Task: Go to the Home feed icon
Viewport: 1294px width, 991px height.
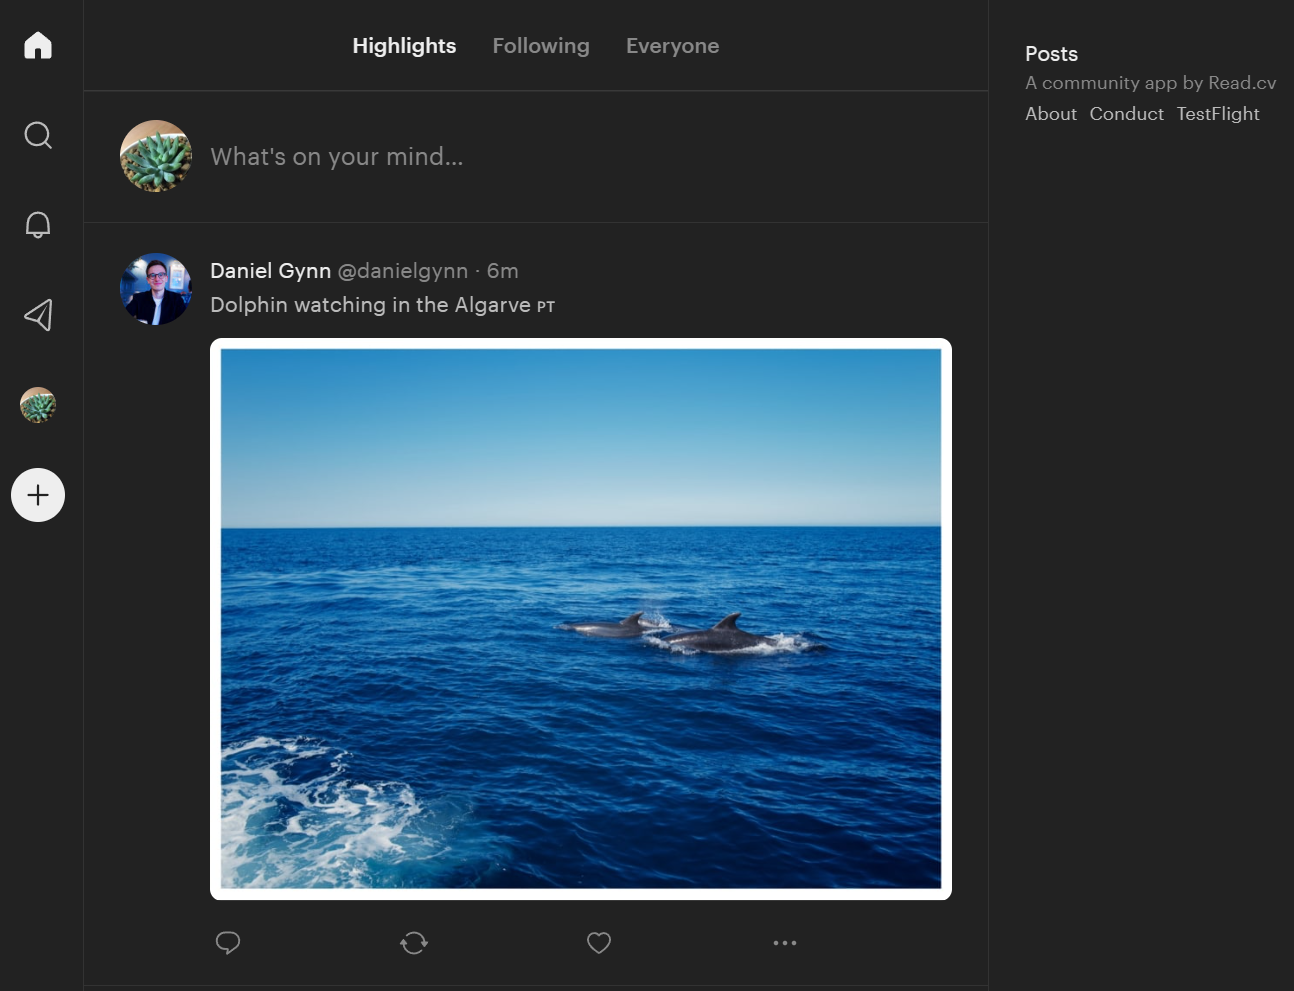Action: point(38,45)
